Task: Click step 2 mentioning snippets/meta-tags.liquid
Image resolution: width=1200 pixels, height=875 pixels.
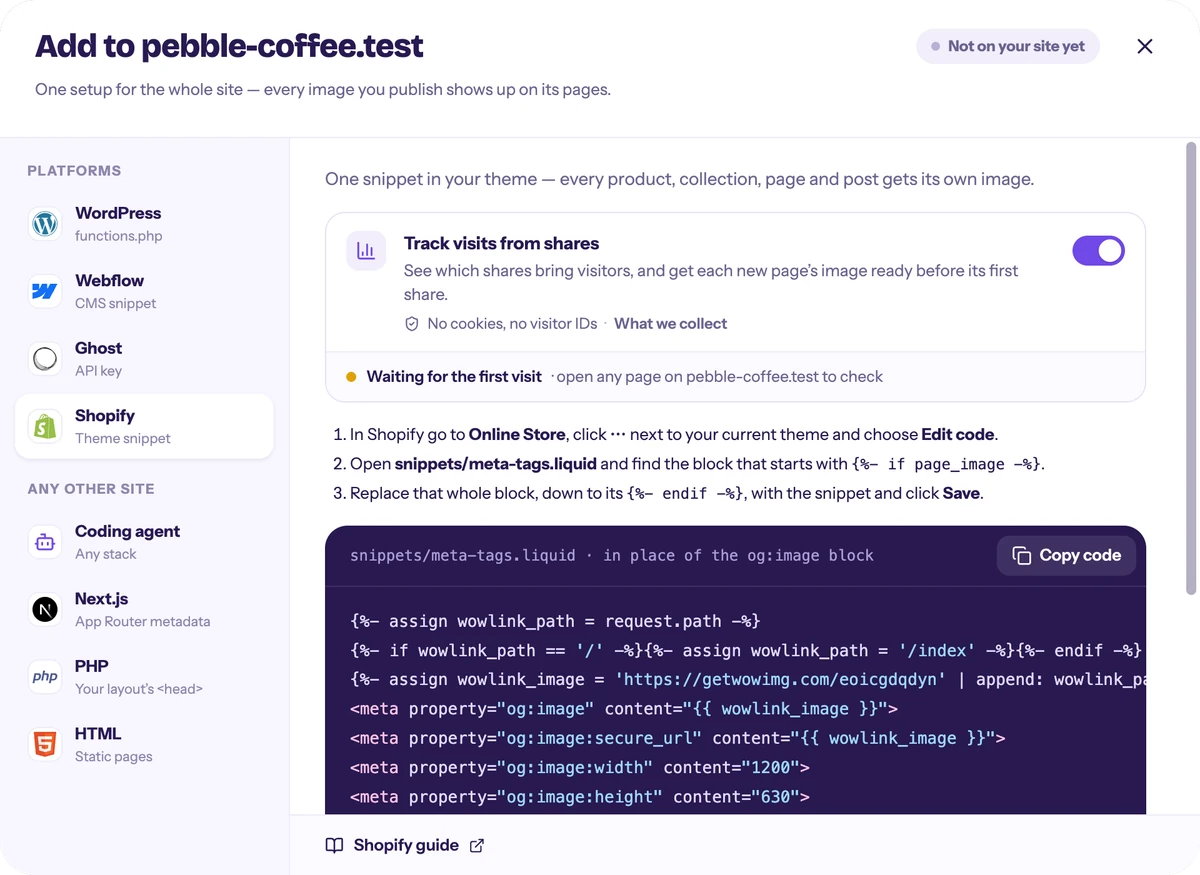Action: (690, 464)
